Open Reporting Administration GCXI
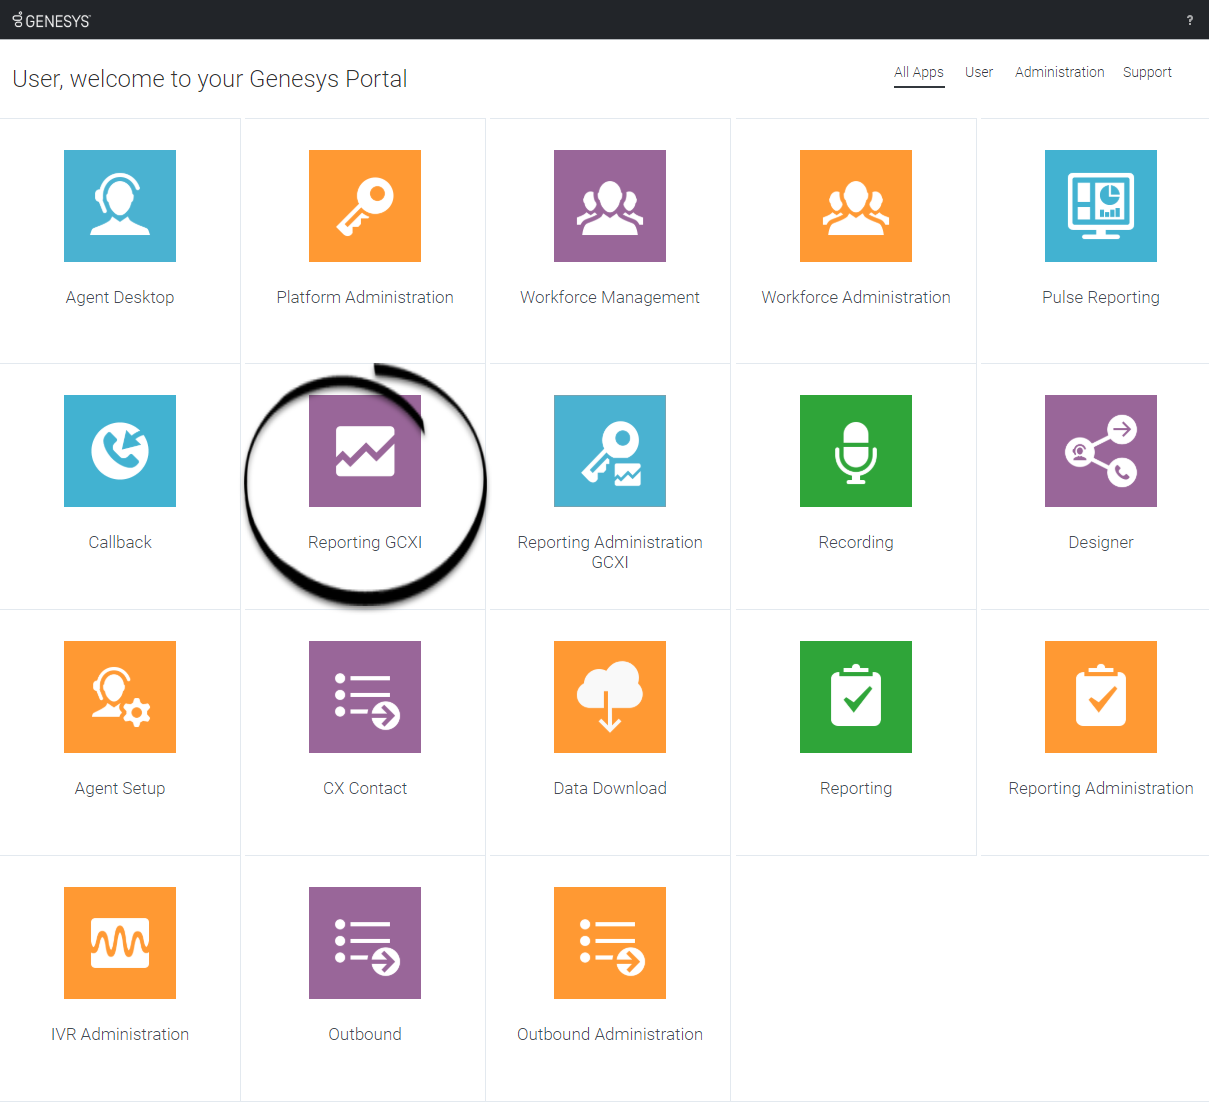 tap(610, 451)
